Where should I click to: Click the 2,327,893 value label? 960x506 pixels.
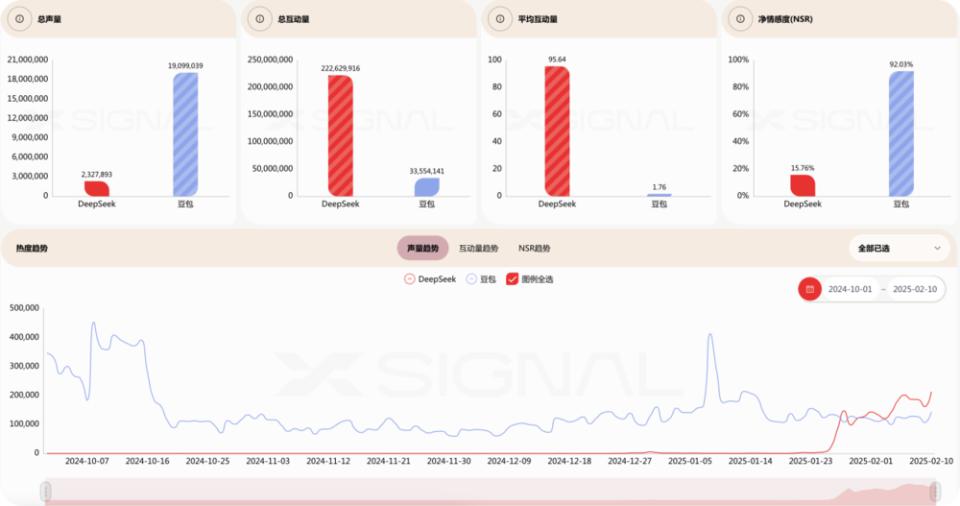97,175
